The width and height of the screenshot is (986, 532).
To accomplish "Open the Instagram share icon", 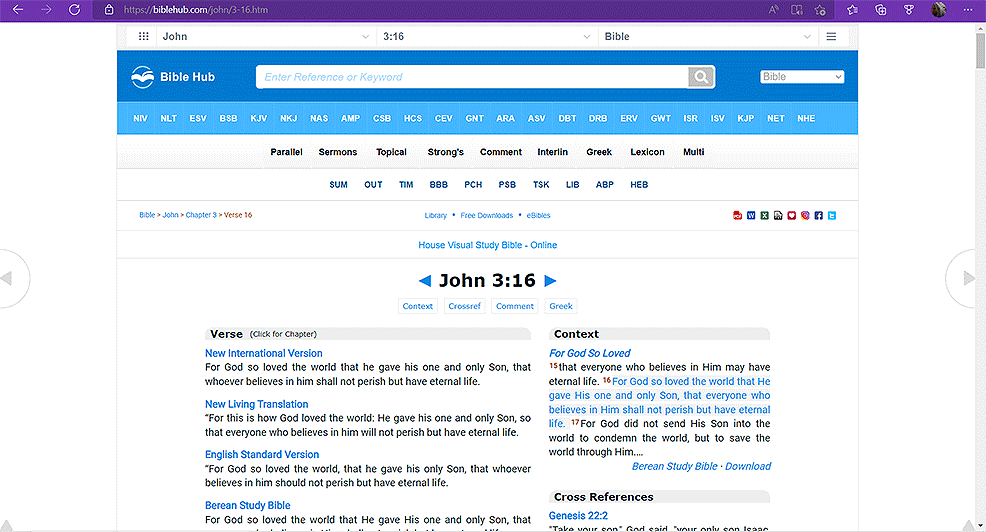I will click(805, 215).
